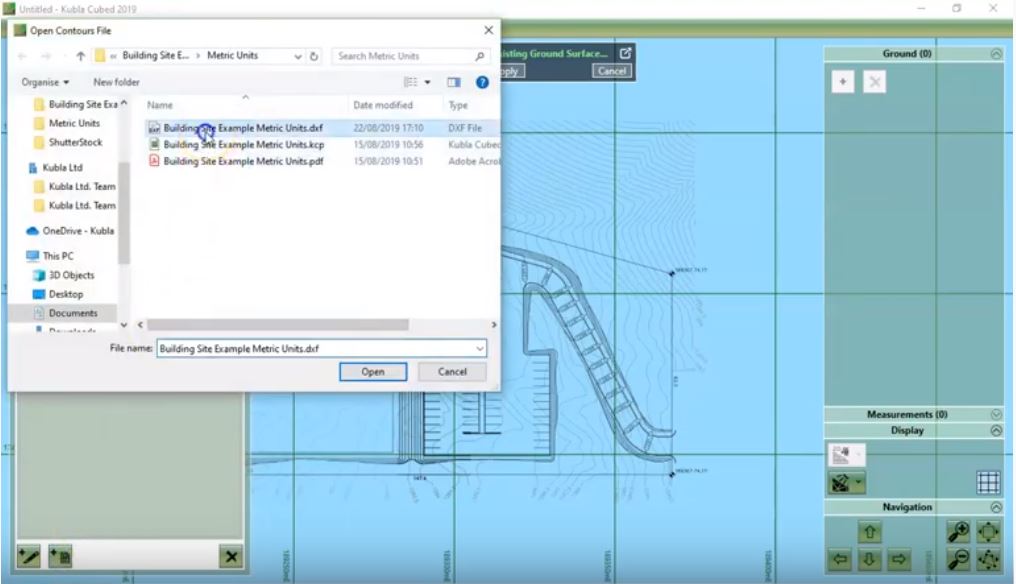Click the zoom to selection polygon icon
This screenshot has height=584, width=1016.
[988, 559]
